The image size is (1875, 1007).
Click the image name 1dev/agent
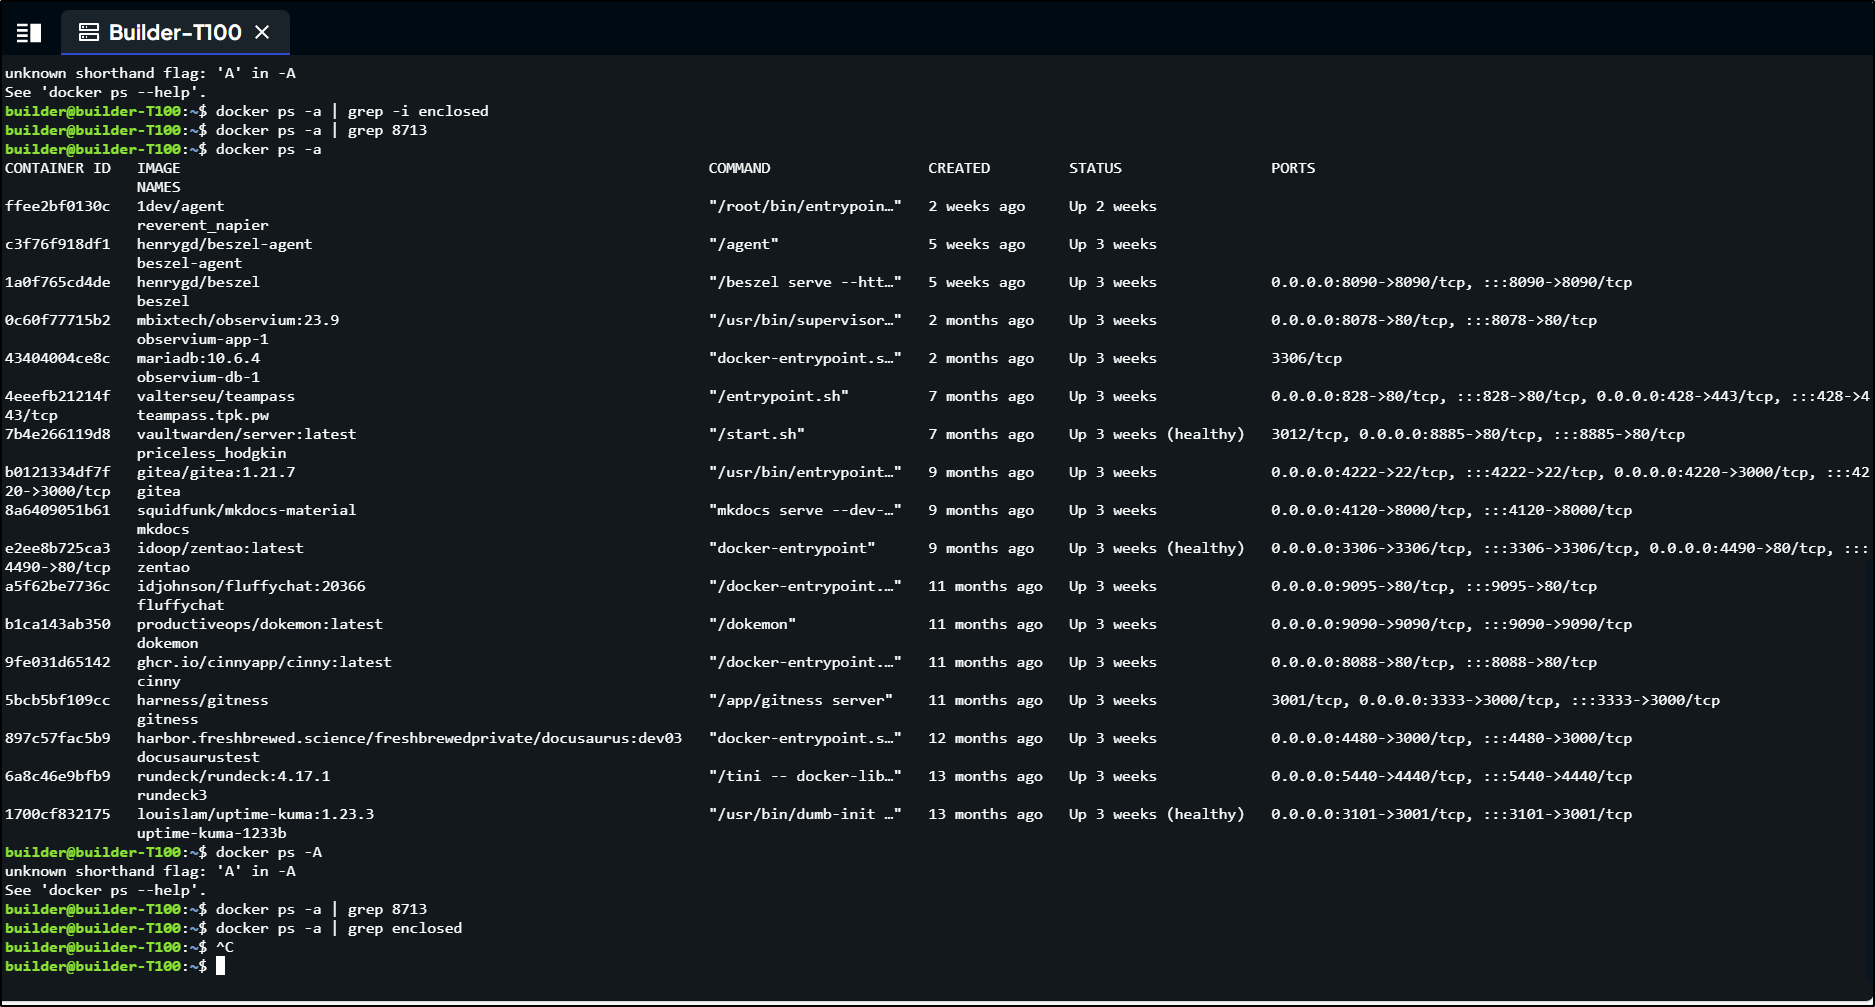[181, 206]
